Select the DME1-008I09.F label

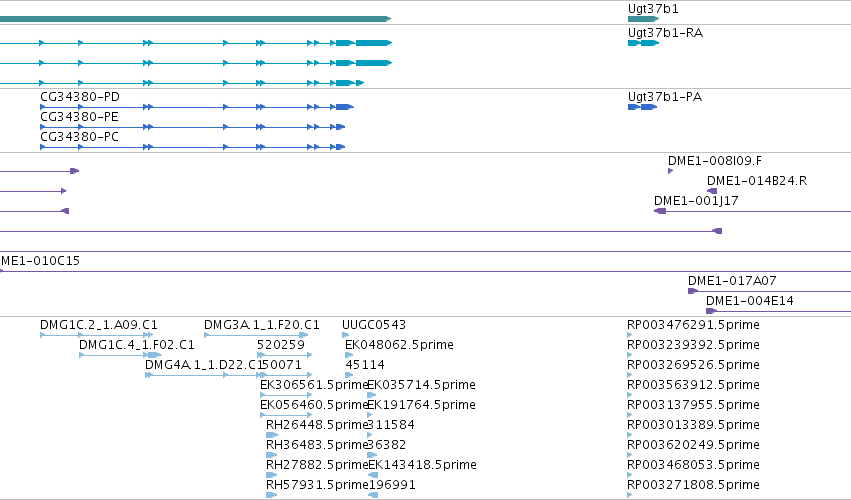714,161
